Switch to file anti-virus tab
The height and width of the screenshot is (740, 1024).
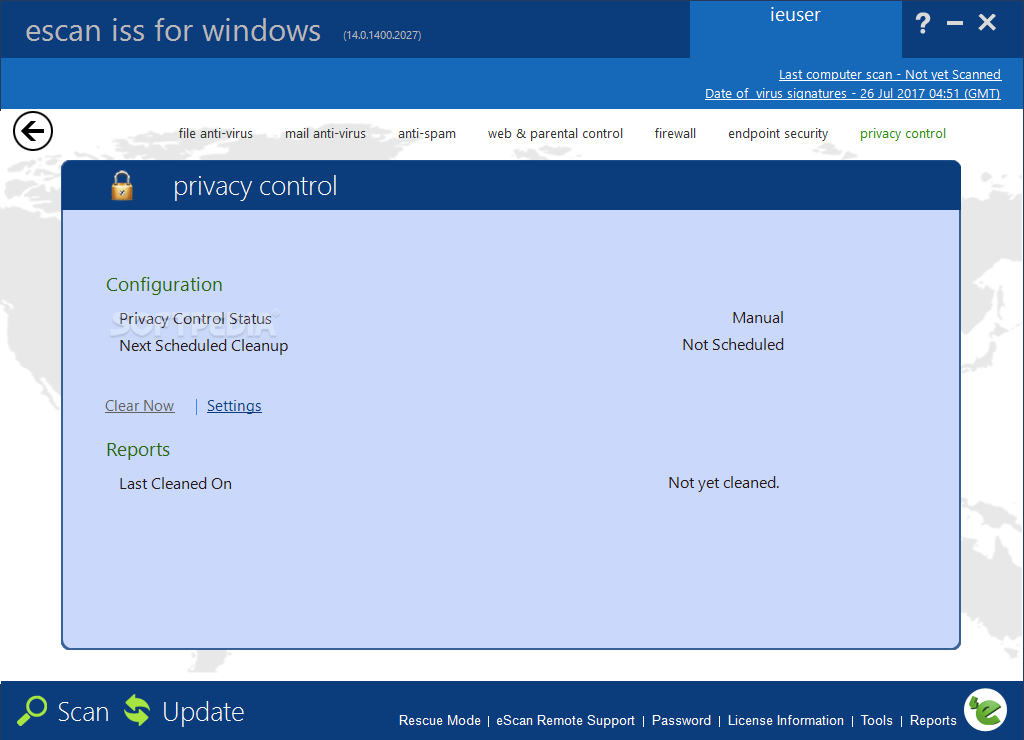pos(216,133)
